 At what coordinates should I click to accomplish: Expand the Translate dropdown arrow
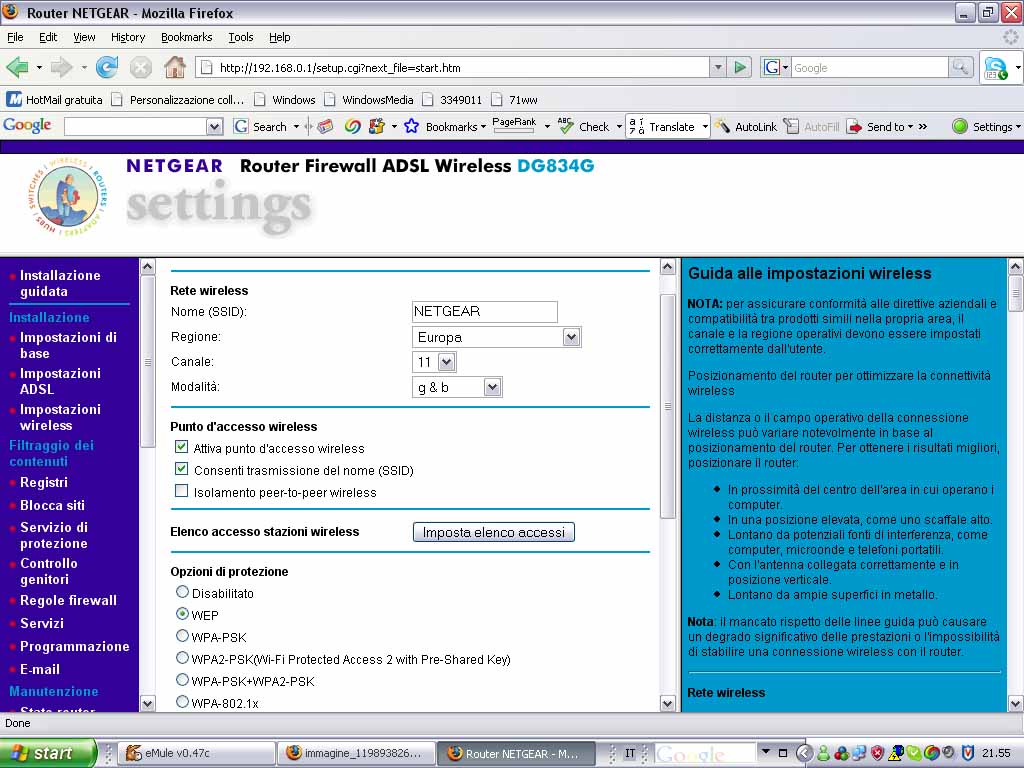click(705, 127)
